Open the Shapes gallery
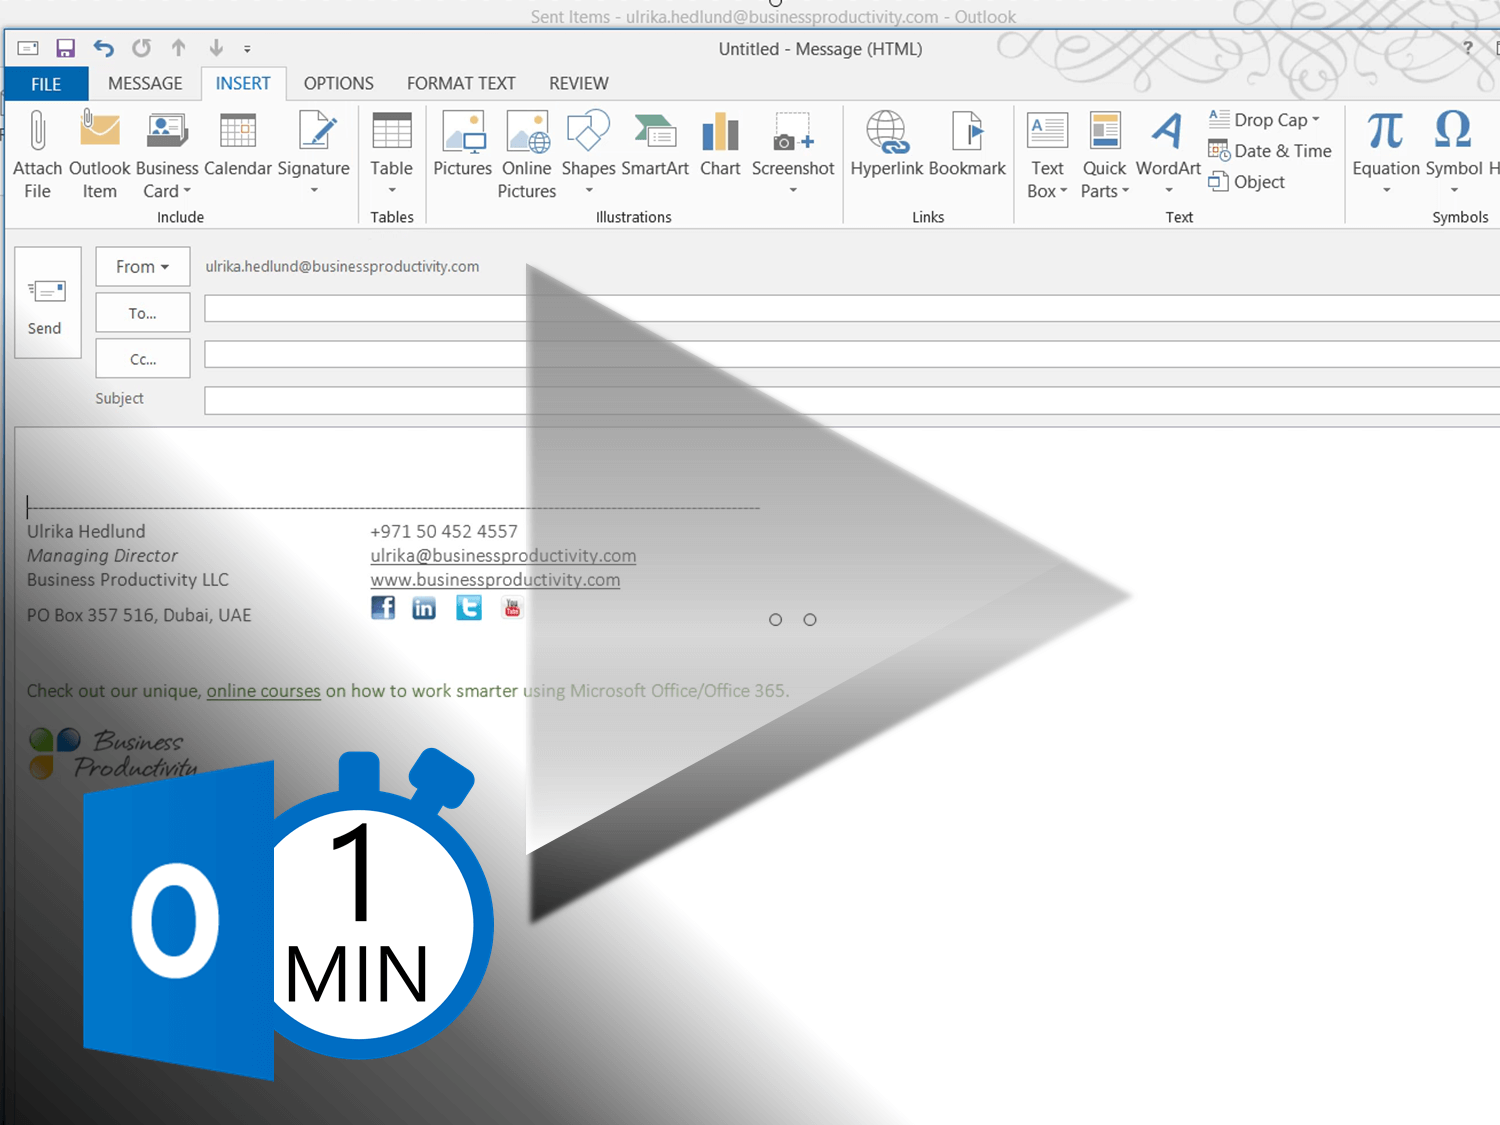This screenshot has width=1500, height=1125. [588, 153]
